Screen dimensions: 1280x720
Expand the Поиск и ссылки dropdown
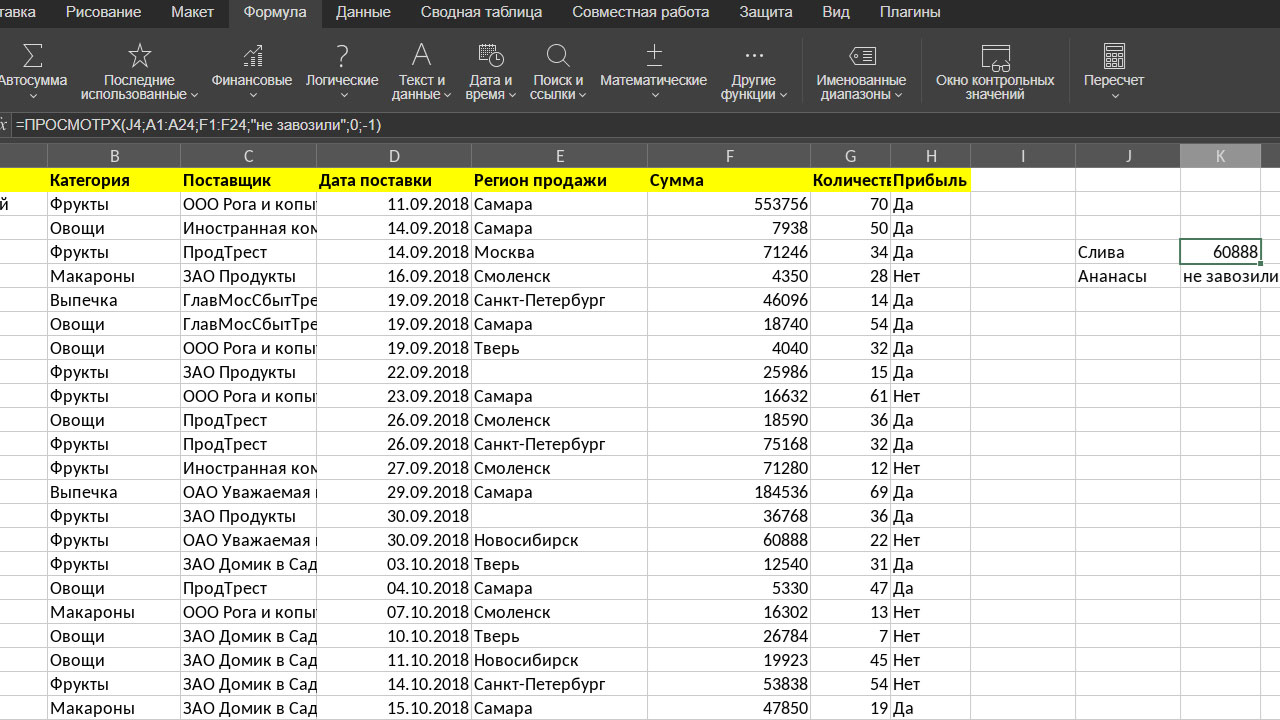click(583, 95)
